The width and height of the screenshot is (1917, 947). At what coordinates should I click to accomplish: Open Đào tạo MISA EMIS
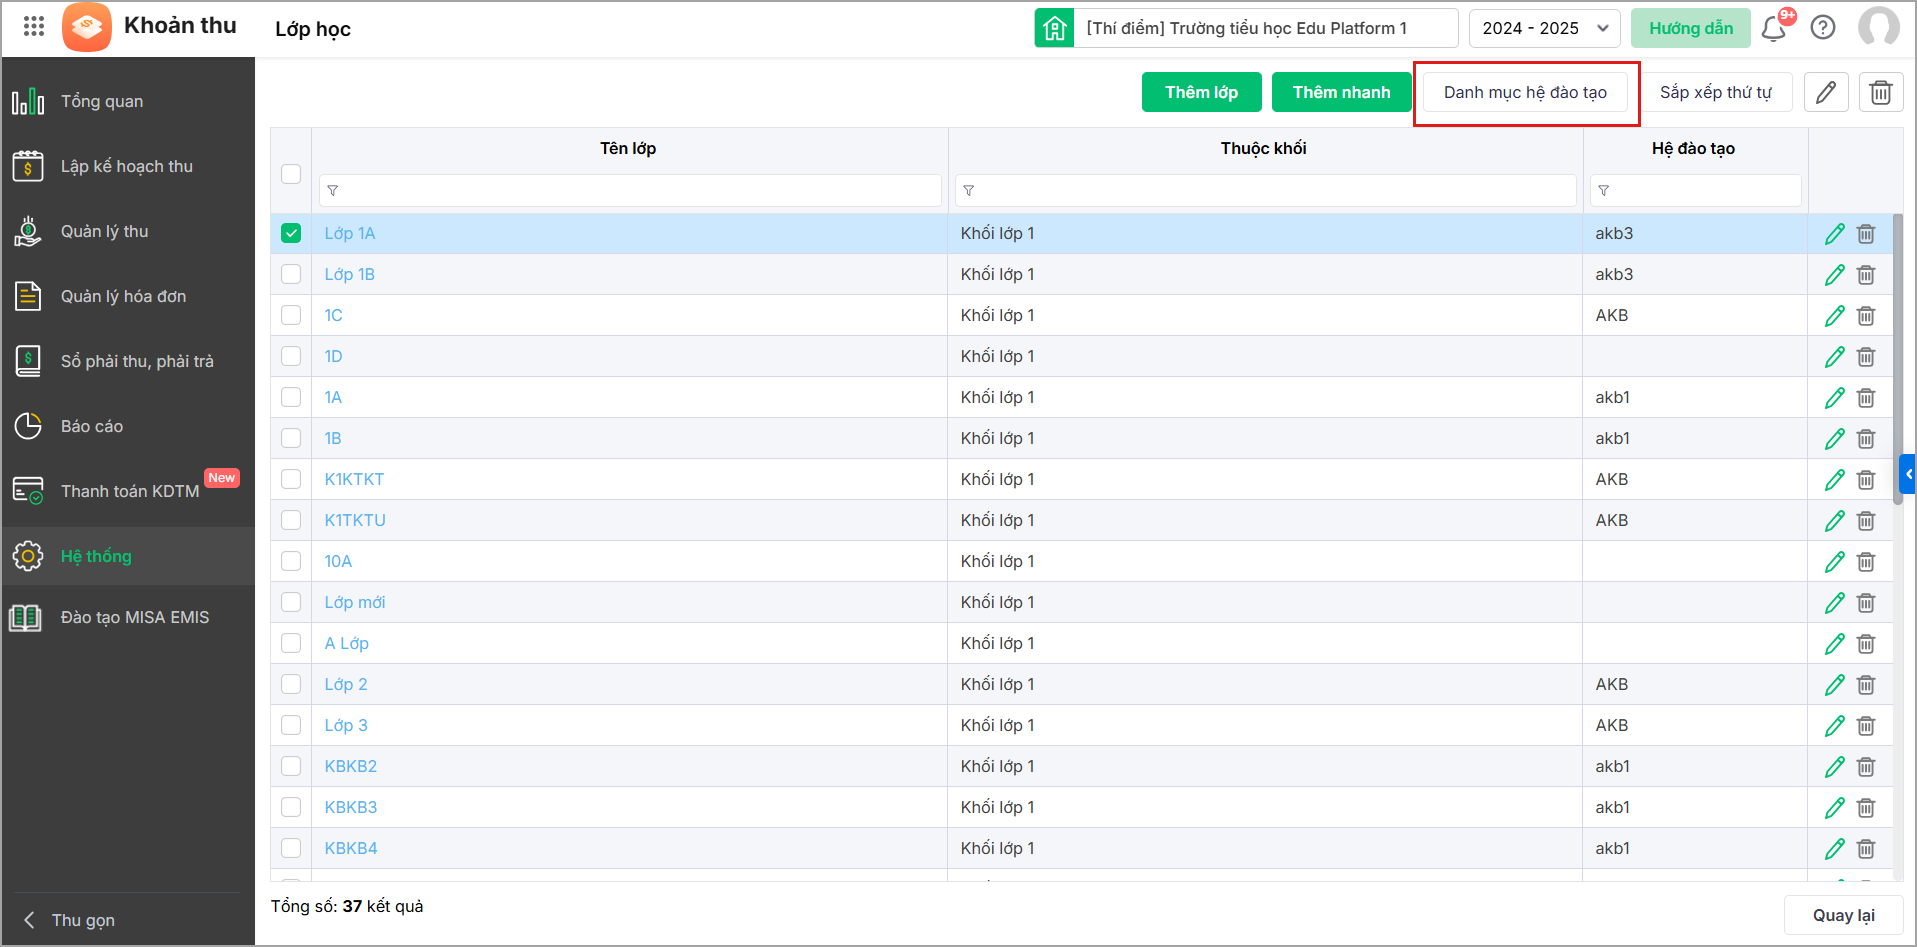pos(128,617)
